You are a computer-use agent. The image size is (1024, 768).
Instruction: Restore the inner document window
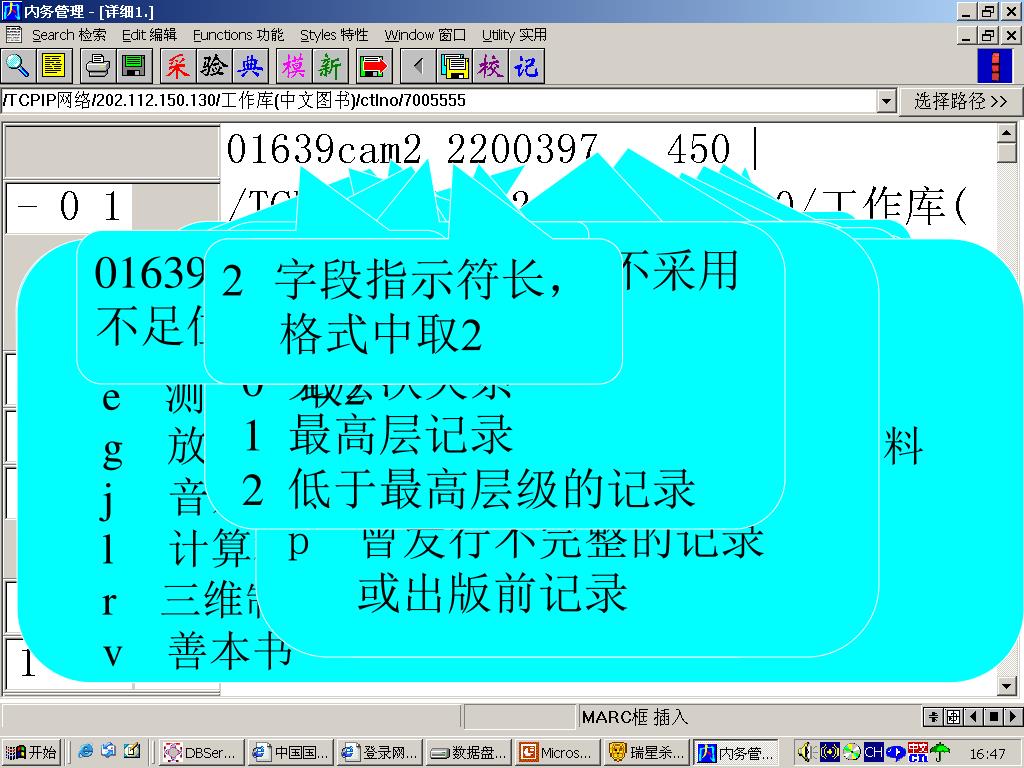click(x=987, y=35)
